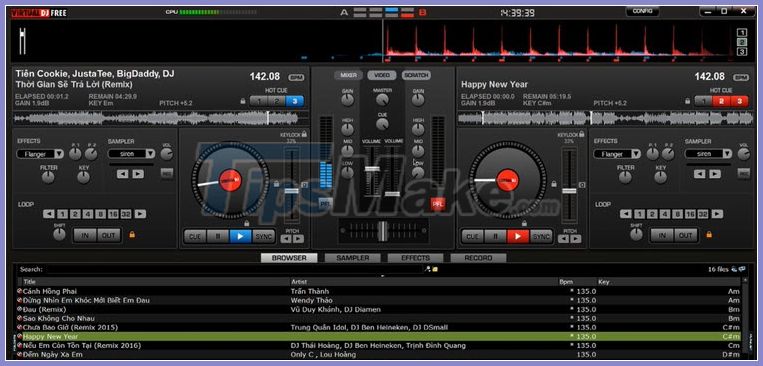The image size is (763, 366).
Task: Click into the Search field
Action: [234, 269]
